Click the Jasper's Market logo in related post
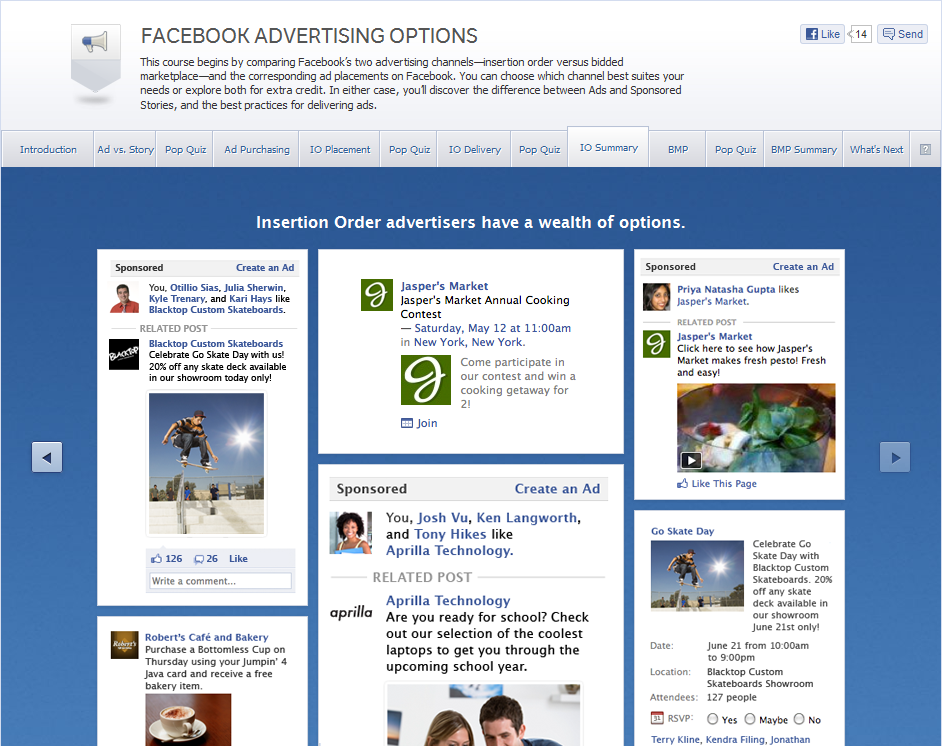 coord(656,344)
